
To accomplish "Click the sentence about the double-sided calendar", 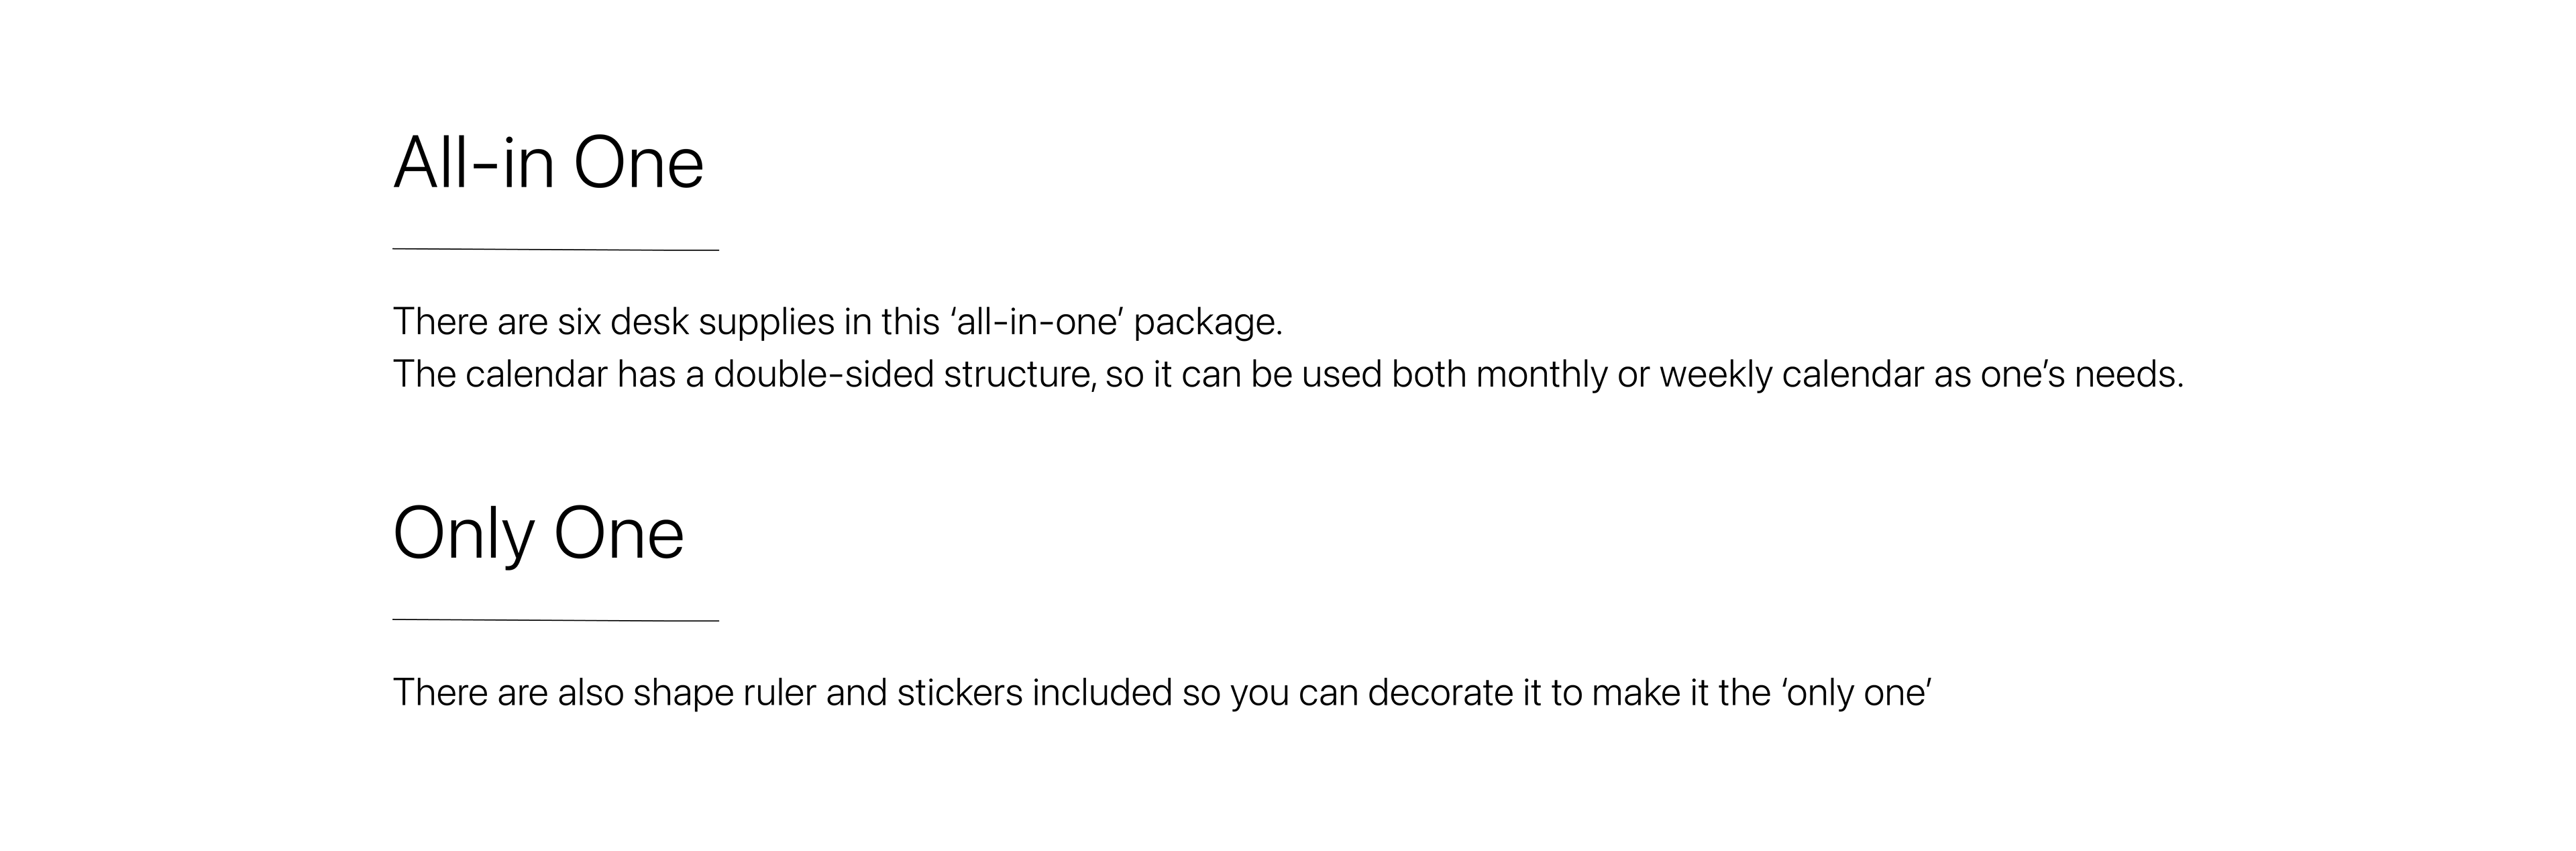I will [1288, 374].
